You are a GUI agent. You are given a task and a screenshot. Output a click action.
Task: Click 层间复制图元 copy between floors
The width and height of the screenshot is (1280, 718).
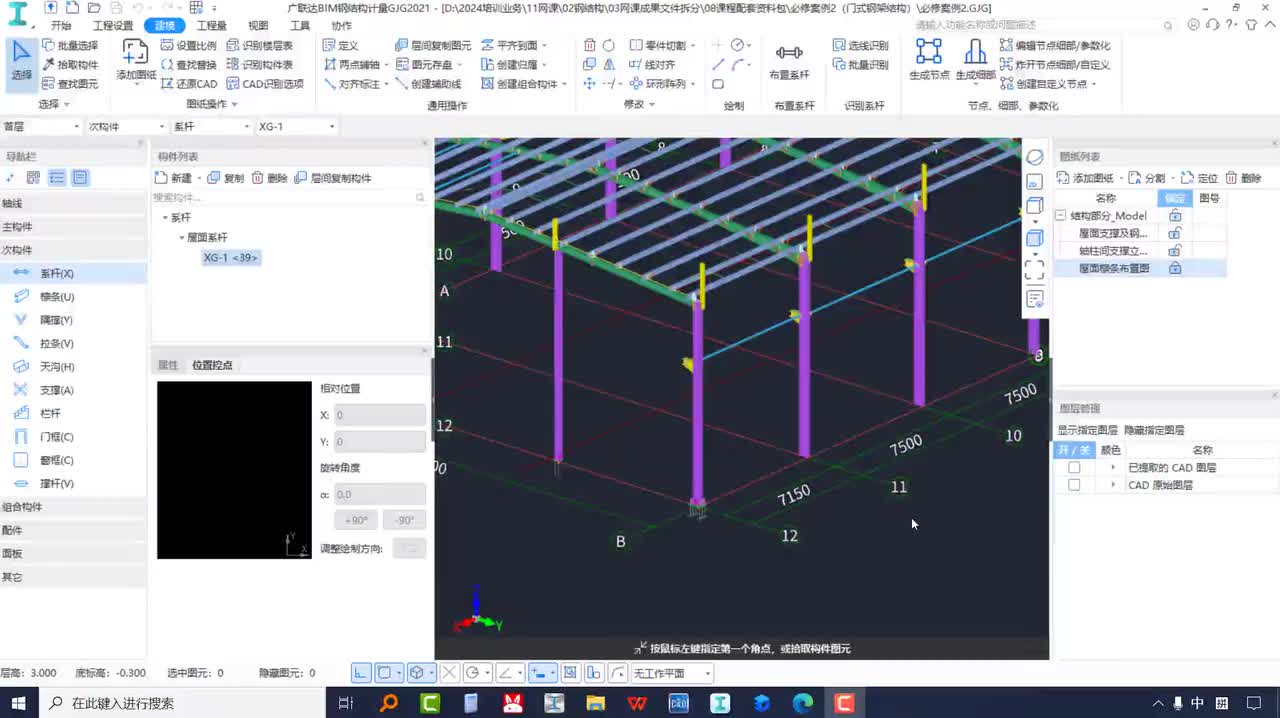click(x=433, y=45)
